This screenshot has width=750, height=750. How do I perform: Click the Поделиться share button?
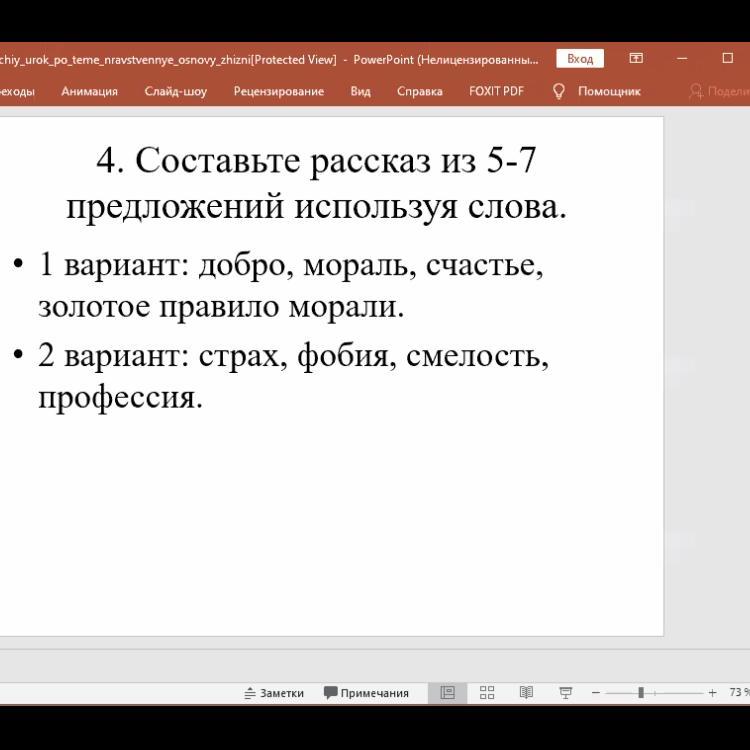tap(720, 91)
